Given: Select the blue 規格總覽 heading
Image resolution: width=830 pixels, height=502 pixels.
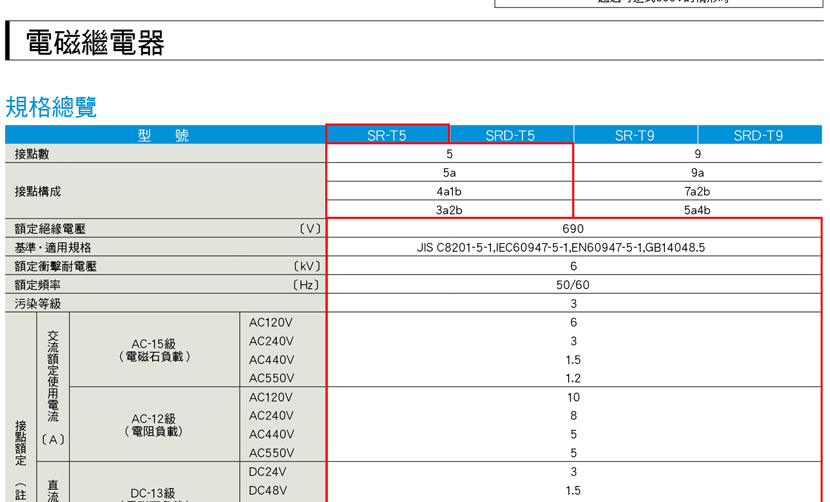Looking at the screenshot, I should point(51,107).
